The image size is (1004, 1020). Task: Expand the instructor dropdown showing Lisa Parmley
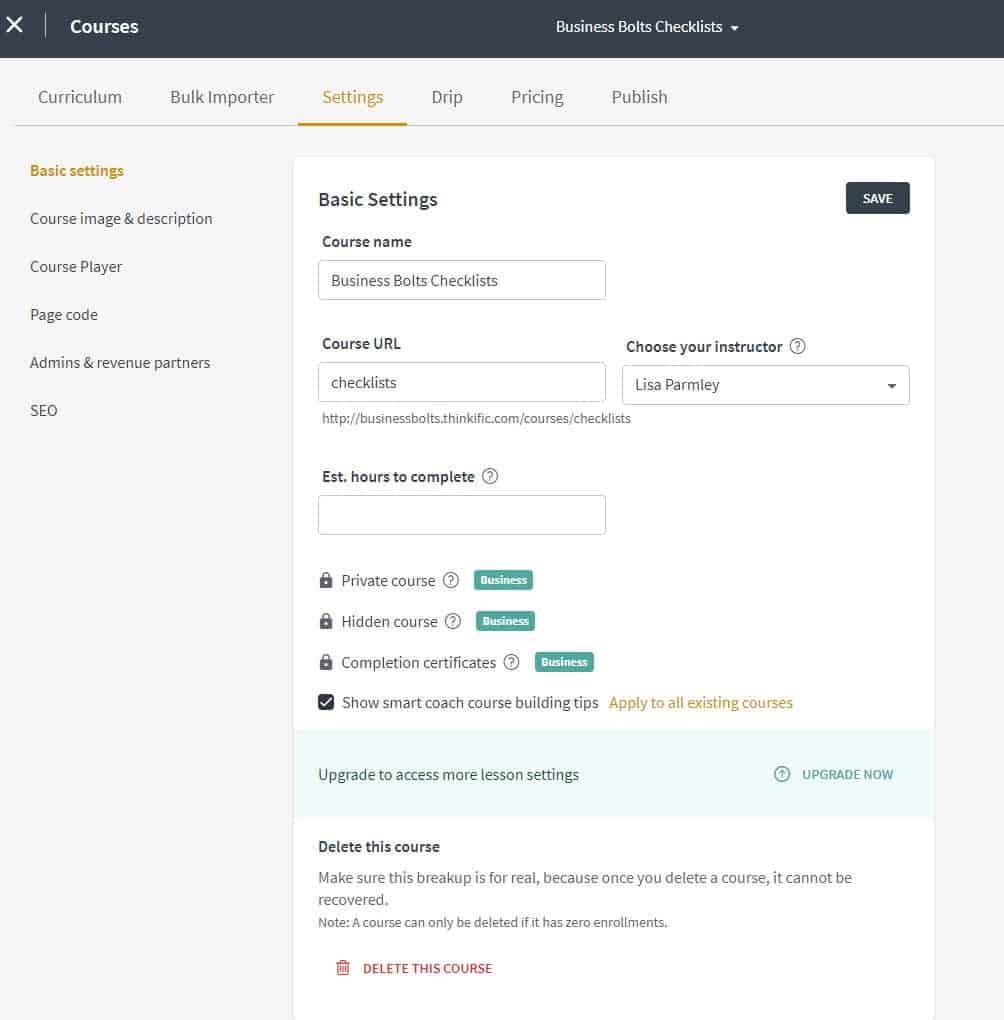pos(765,384)
